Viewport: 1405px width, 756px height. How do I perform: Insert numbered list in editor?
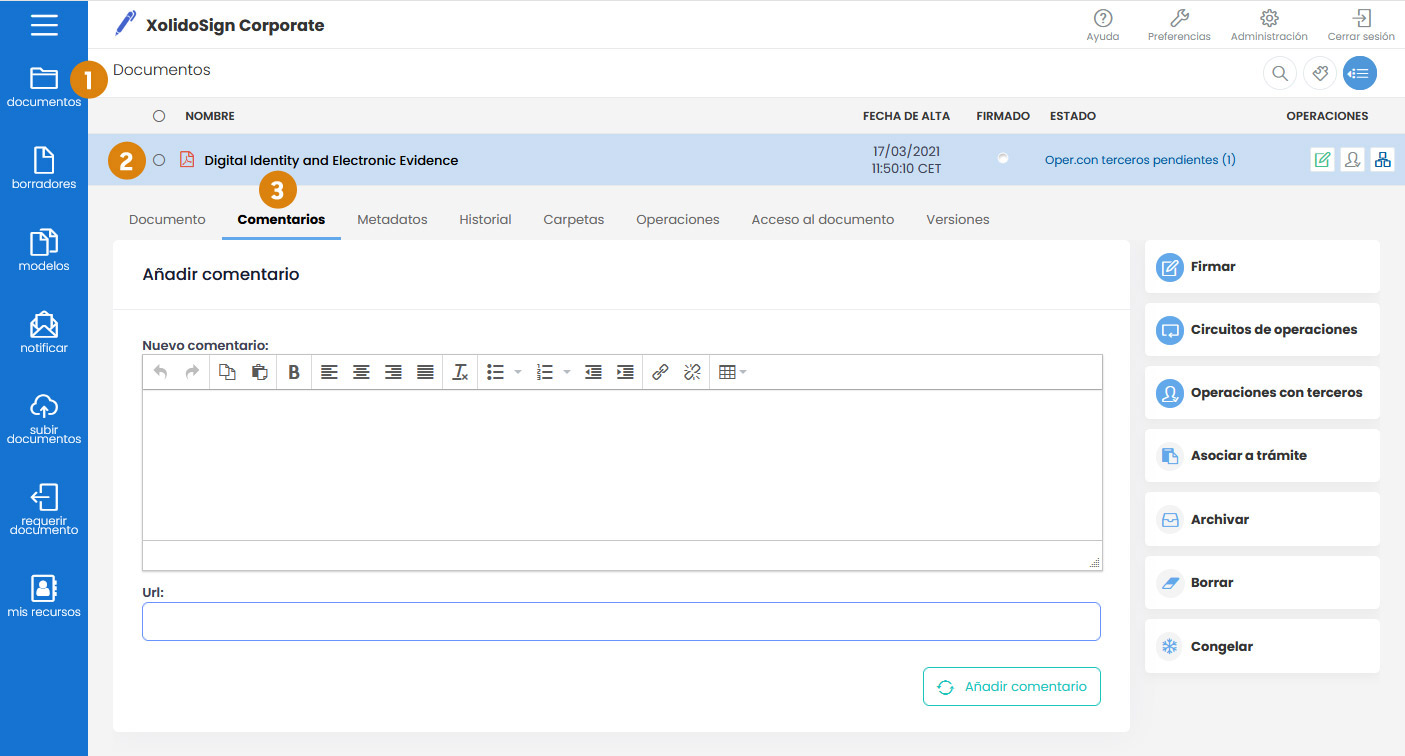[x=545, y=372]
